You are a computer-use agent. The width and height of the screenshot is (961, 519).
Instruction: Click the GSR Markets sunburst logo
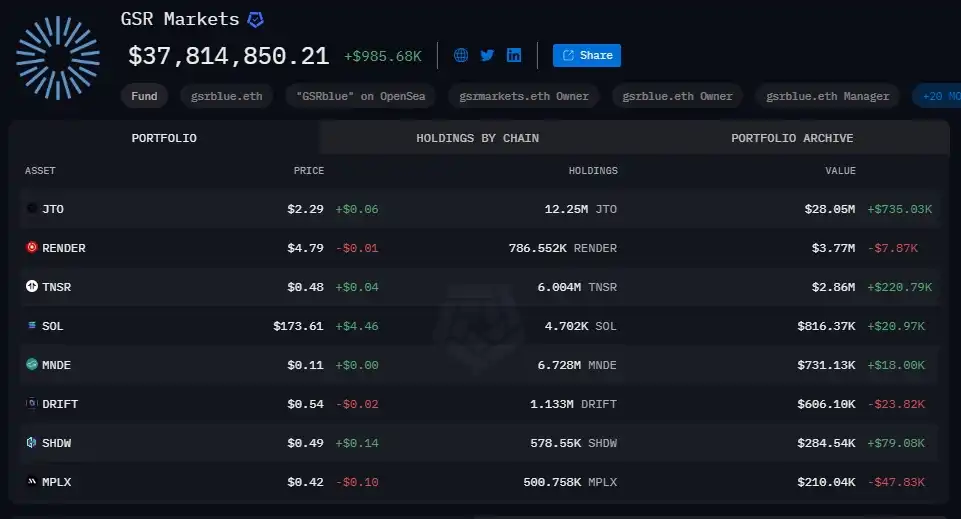pos(58,58)
